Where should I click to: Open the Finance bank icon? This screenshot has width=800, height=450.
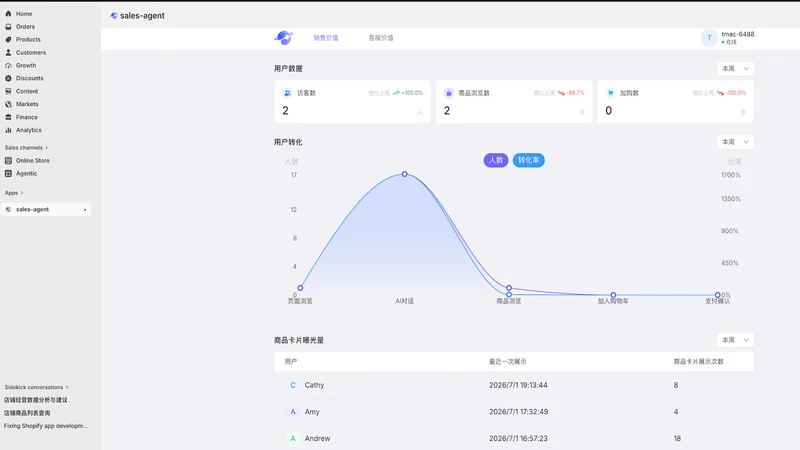[x=8, y=117]
